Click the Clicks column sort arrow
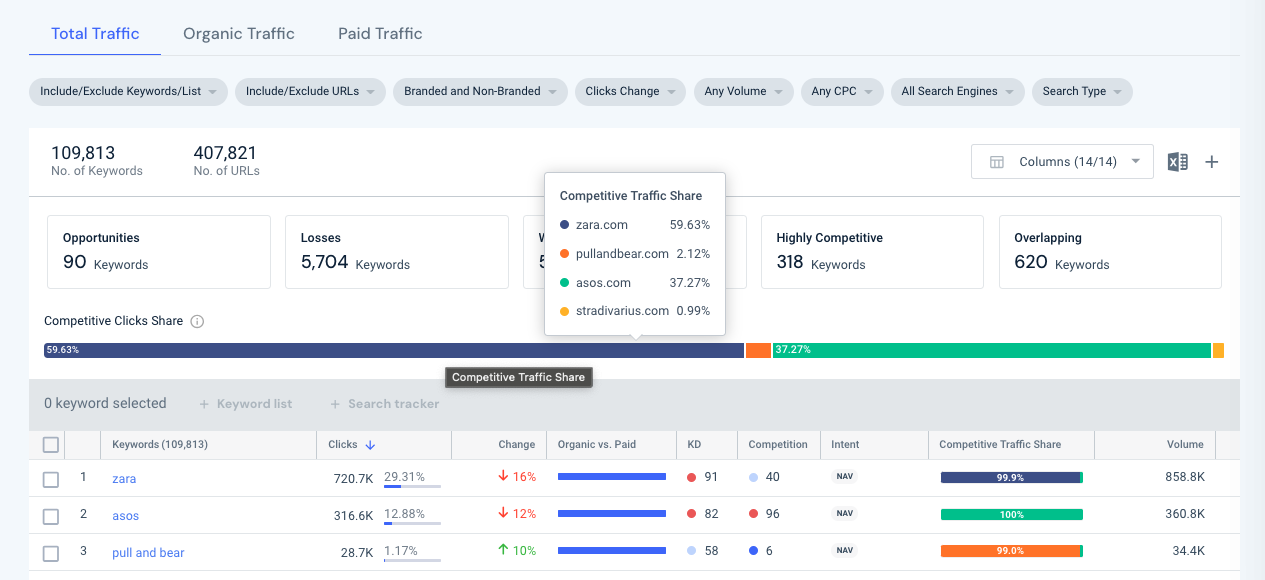 [x=370, y=445]
